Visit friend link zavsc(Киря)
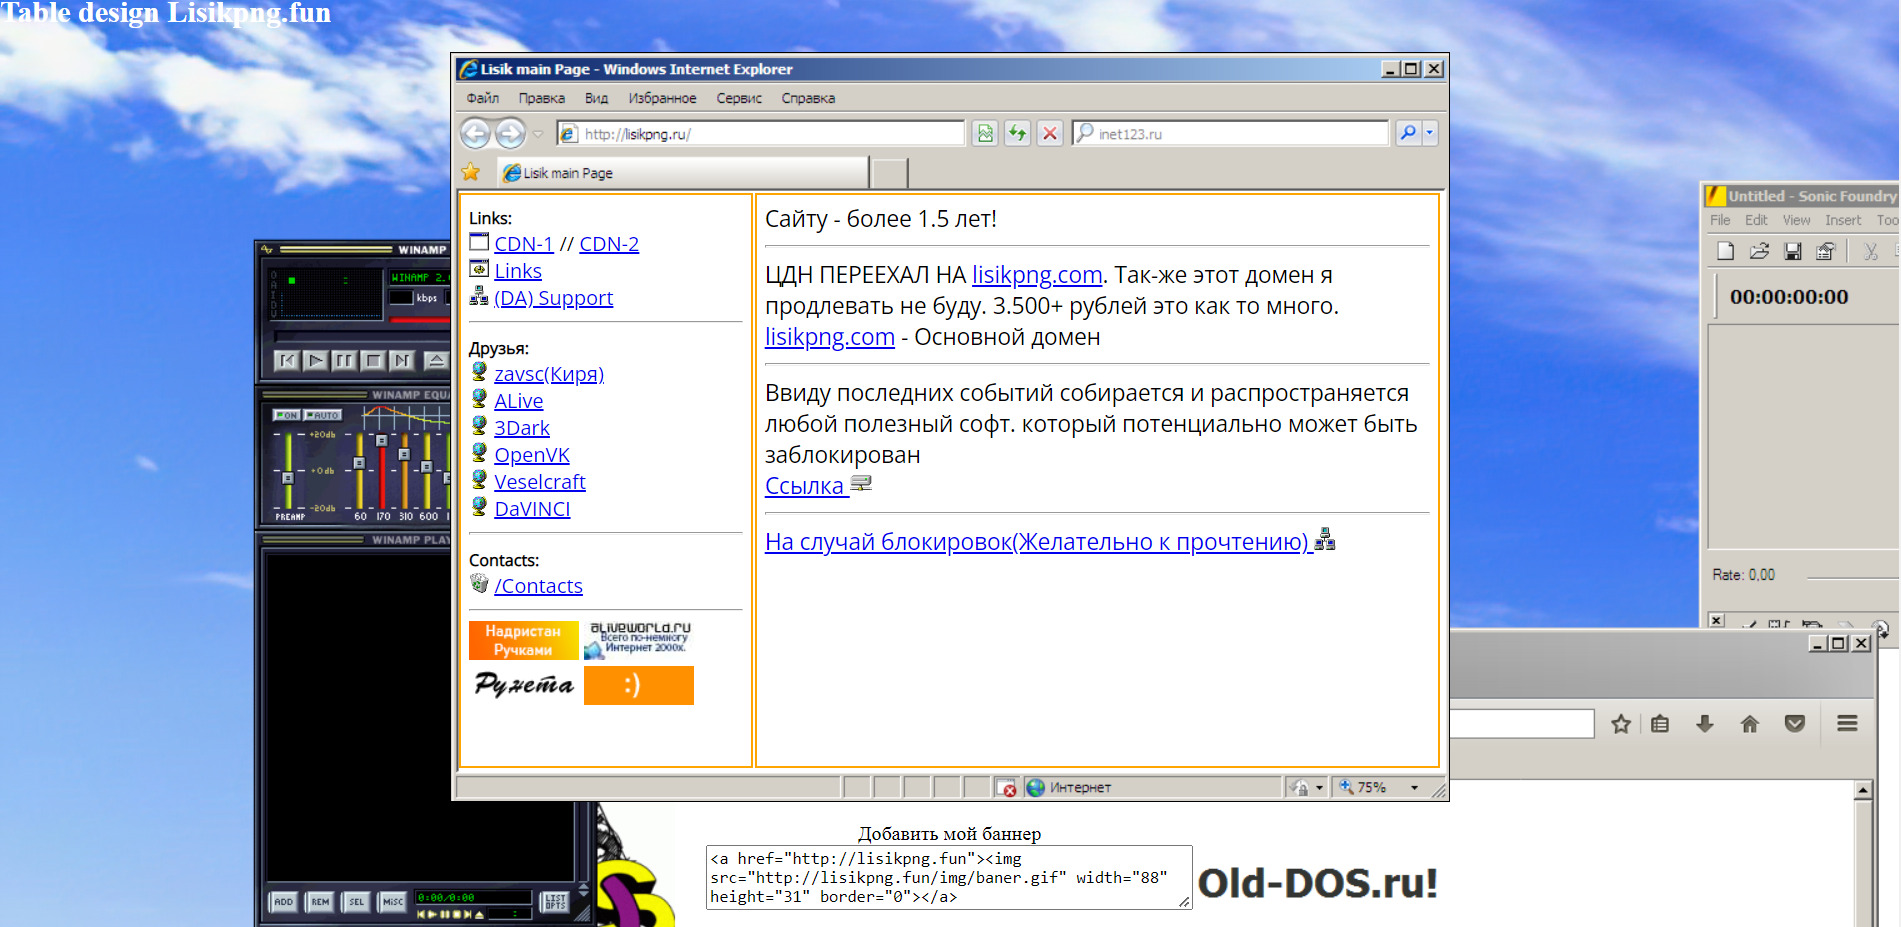Image resolution: width=1901 pixels, height=927 pixels. tap(549, 374)
